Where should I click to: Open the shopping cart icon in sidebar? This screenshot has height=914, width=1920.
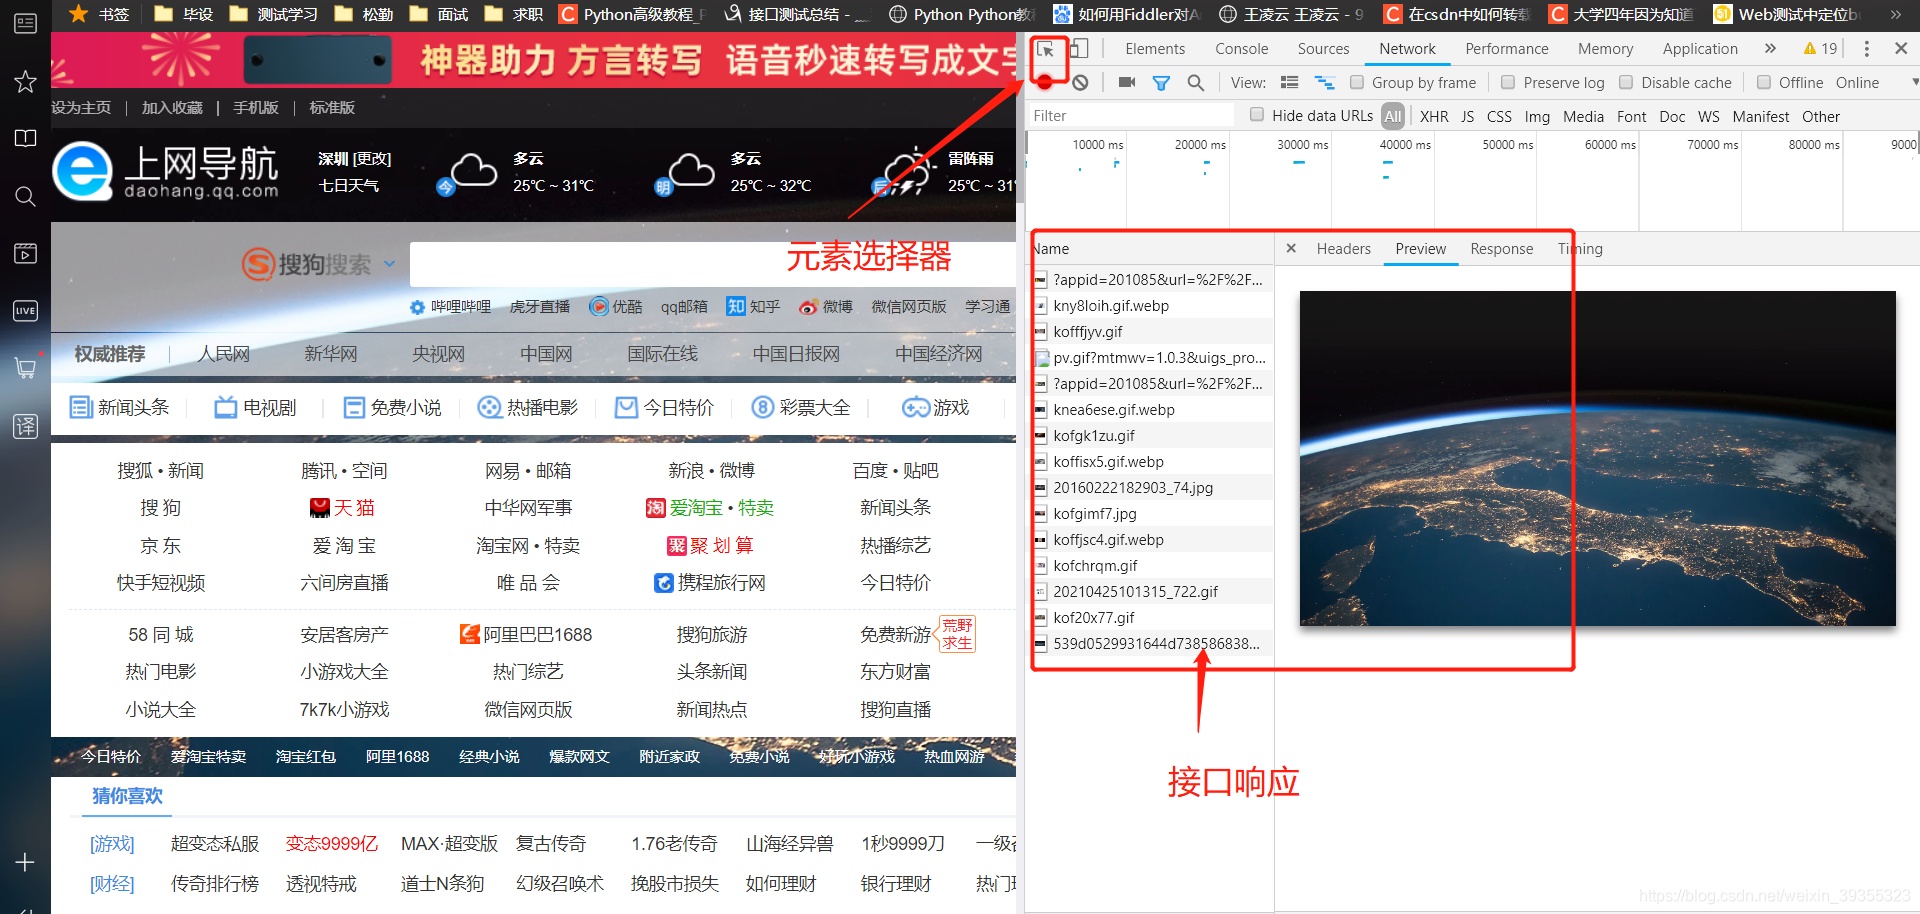[x=25, y=368]
